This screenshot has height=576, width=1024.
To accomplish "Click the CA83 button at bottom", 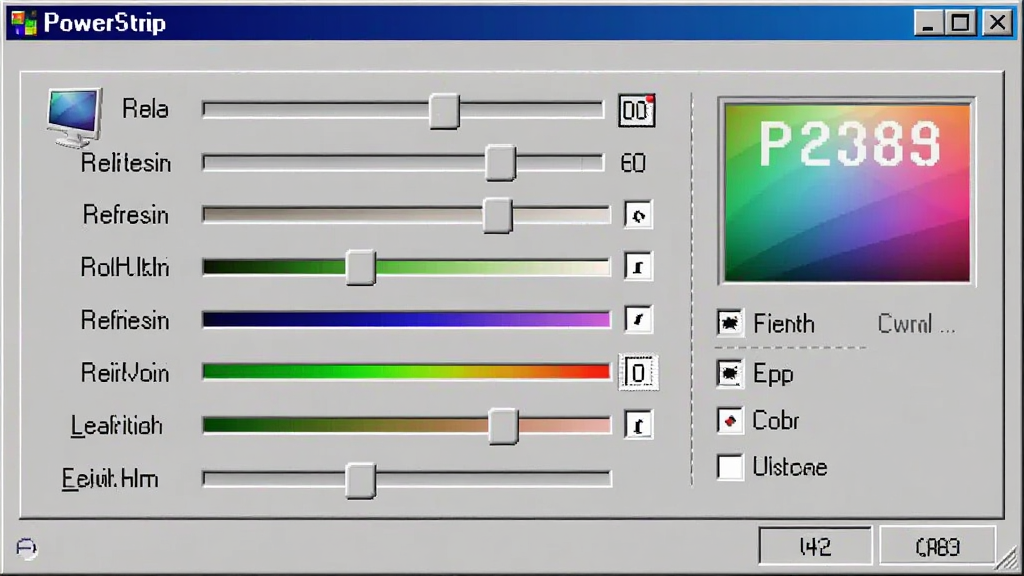I will pyautogui.click(x=938, y=546).
